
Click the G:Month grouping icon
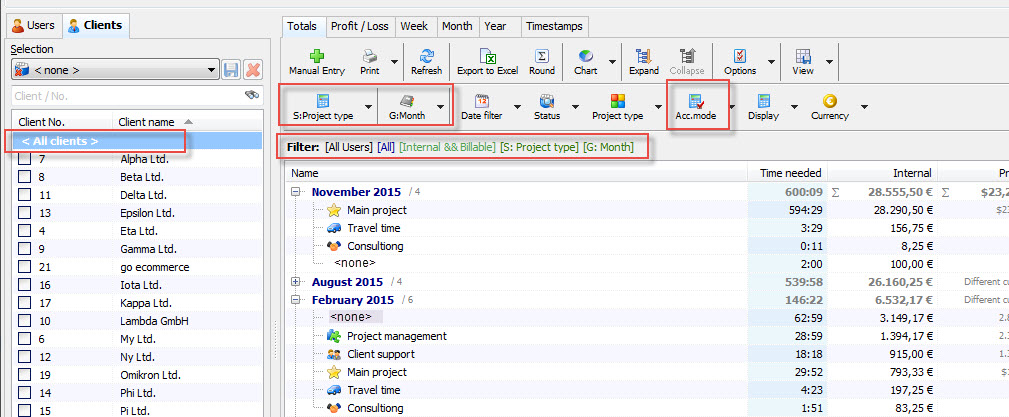coord(407,101)
